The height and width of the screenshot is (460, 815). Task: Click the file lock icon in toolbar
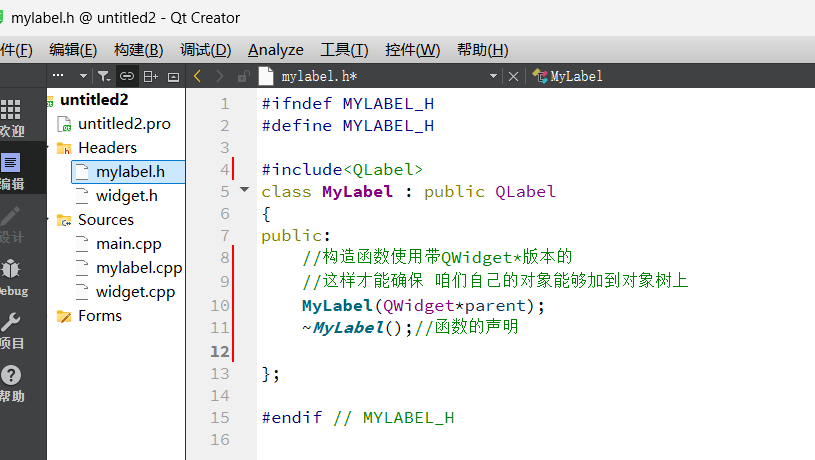[x=243, y=76]
